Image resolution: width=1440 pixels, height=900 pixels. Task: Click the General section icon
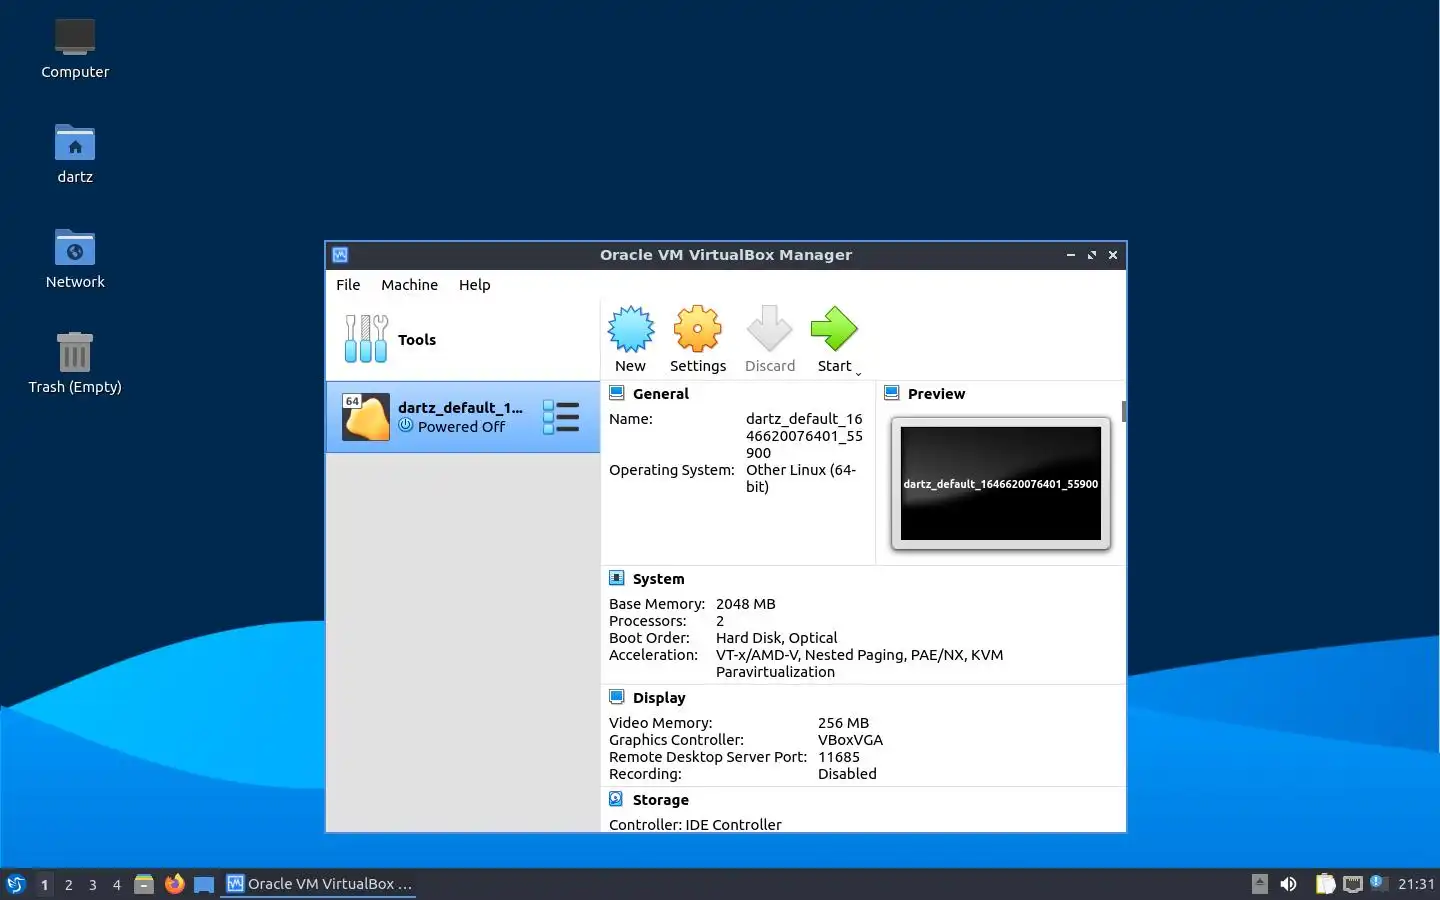(617, 393)
